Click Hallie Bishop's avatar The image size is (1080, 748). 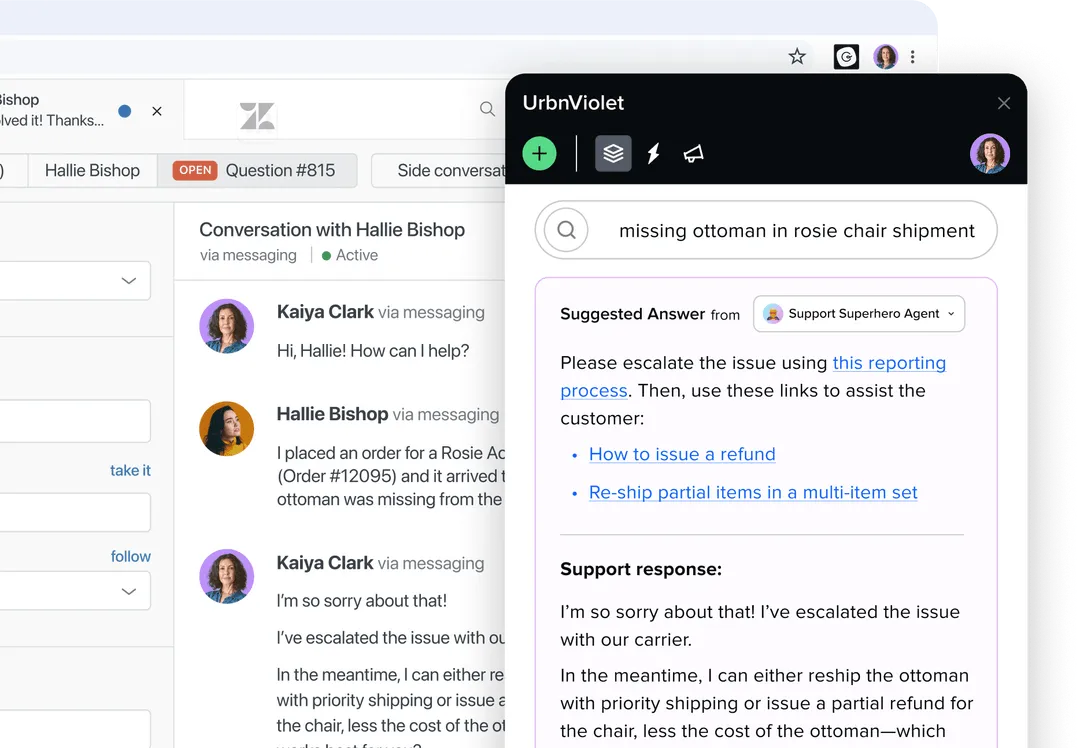(x=227, y=428)
